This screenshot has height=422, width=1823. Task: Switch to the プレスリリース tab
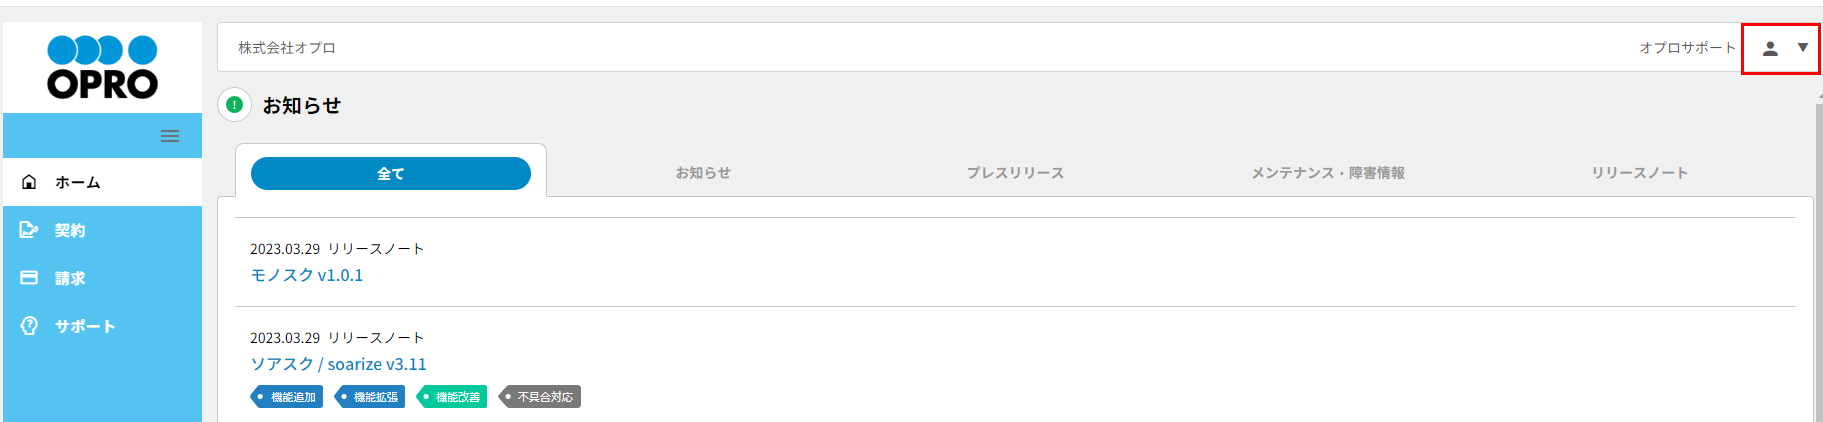(1015, 173)
